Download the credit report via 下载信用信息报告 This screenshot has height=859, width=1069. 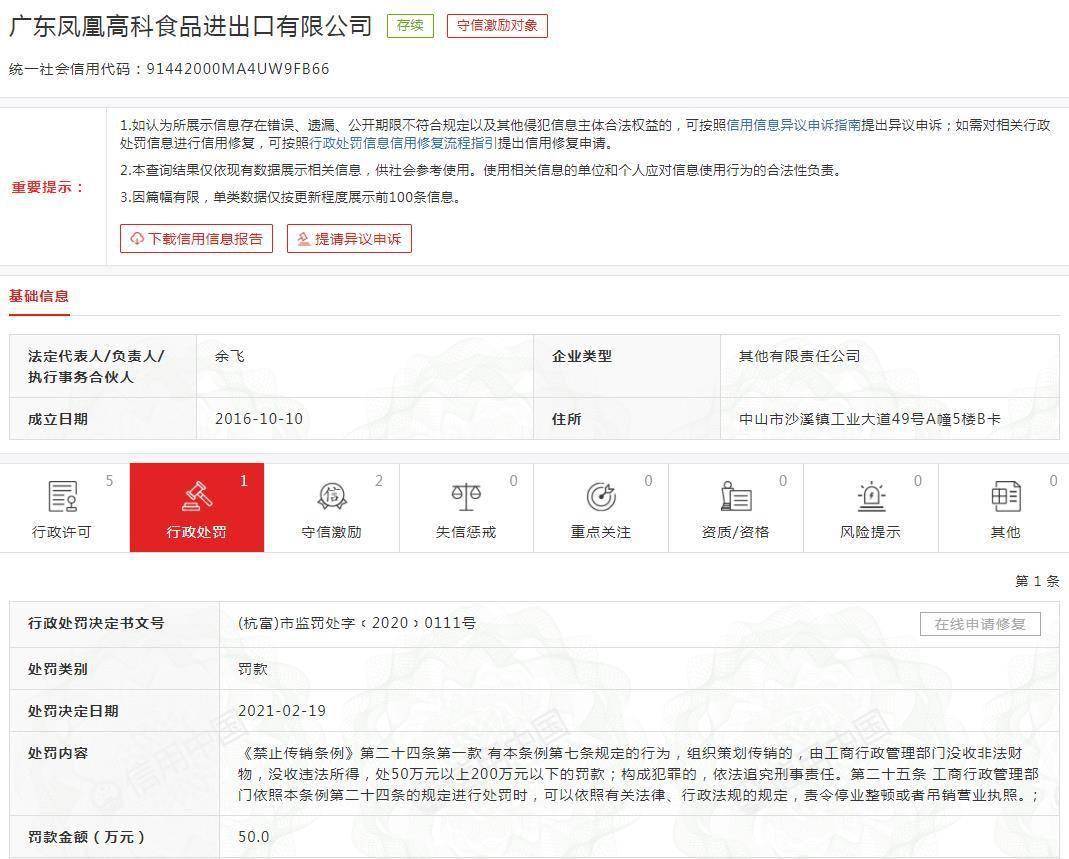(196, 239)
